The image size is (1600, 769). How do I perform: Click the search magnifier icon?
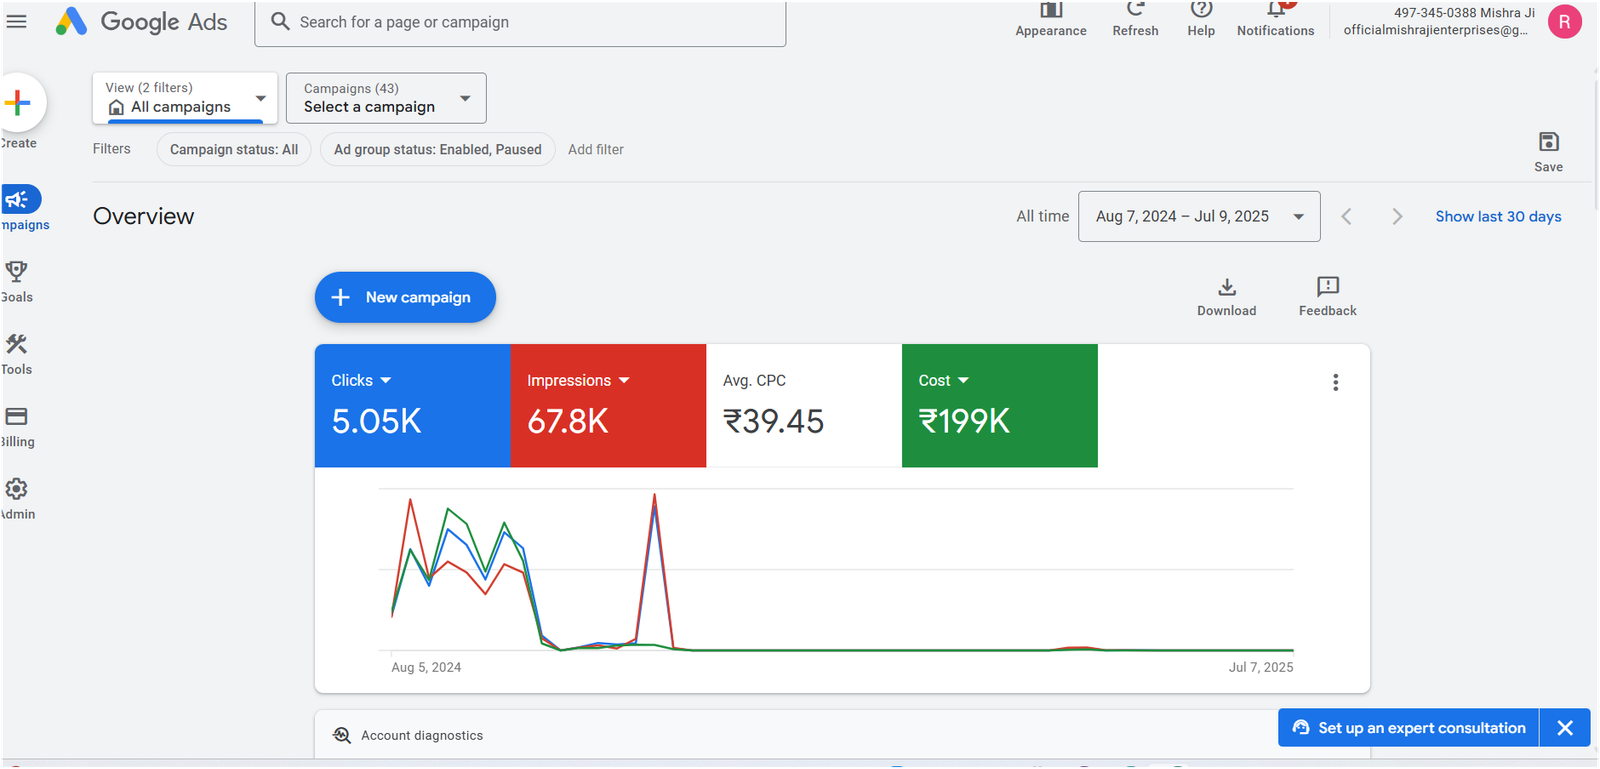coord(280,21)
